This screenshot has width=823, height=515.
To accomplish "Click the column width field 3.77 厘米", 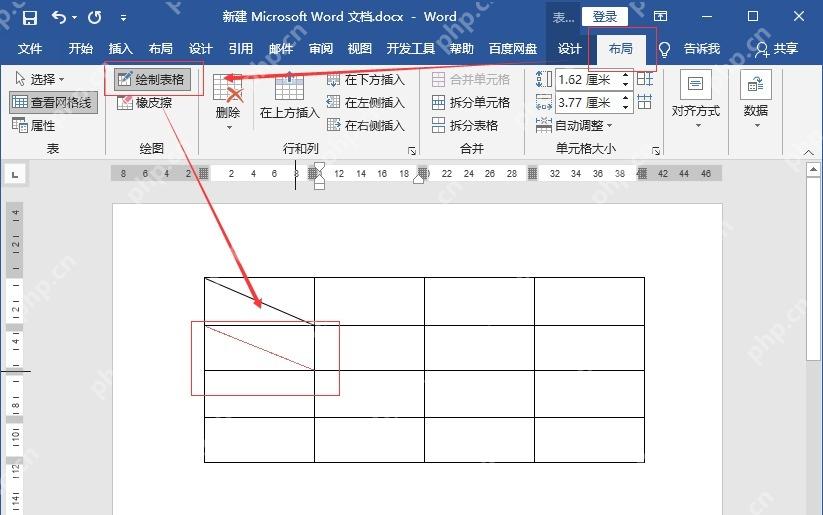I will point(587,103).
